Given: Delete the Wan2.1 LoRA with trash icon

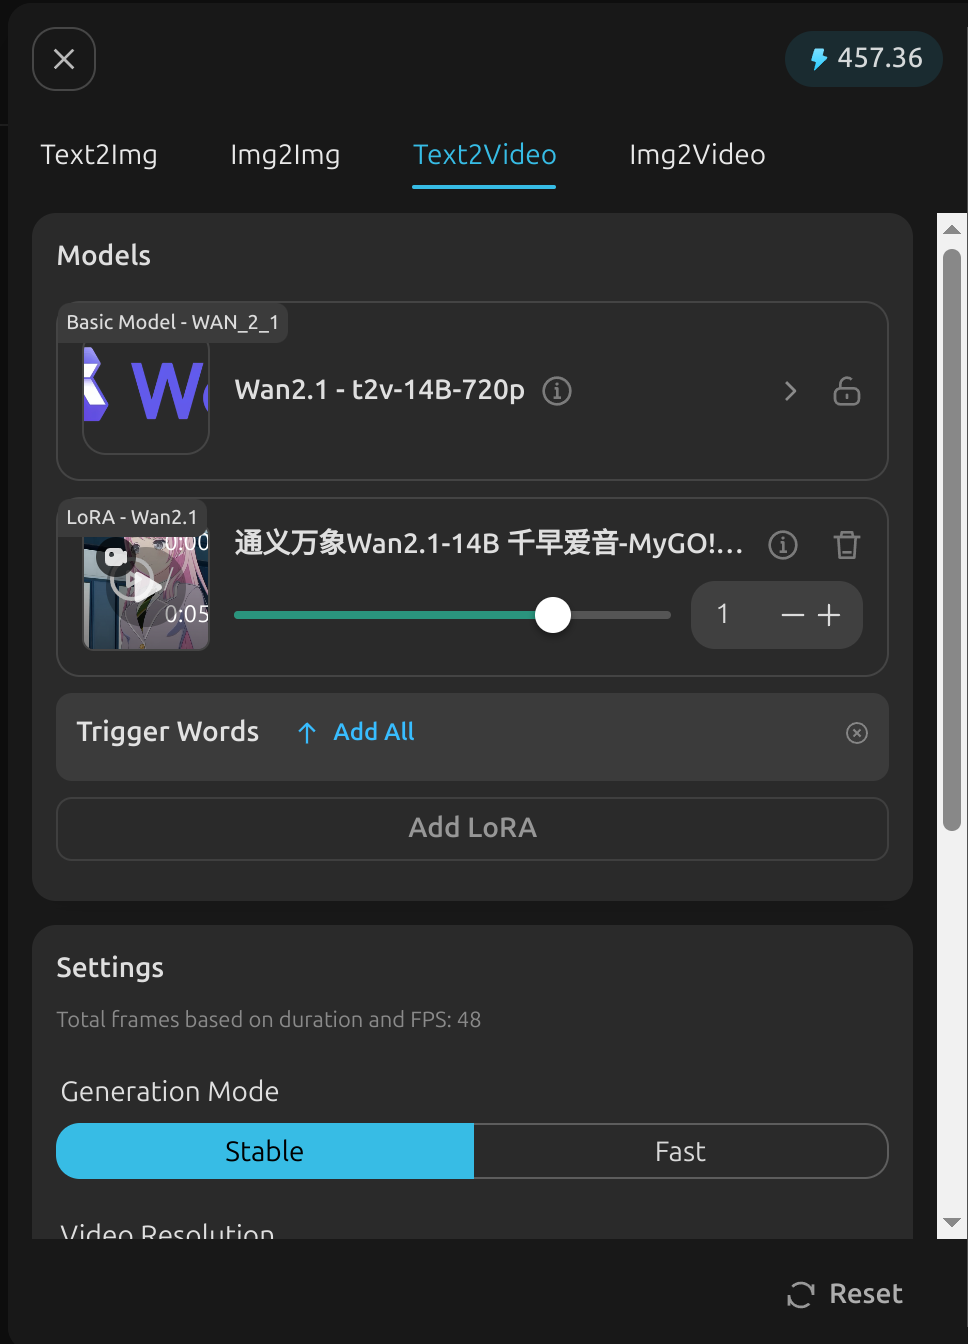Looking at the screenshot, I should [847, 545].
